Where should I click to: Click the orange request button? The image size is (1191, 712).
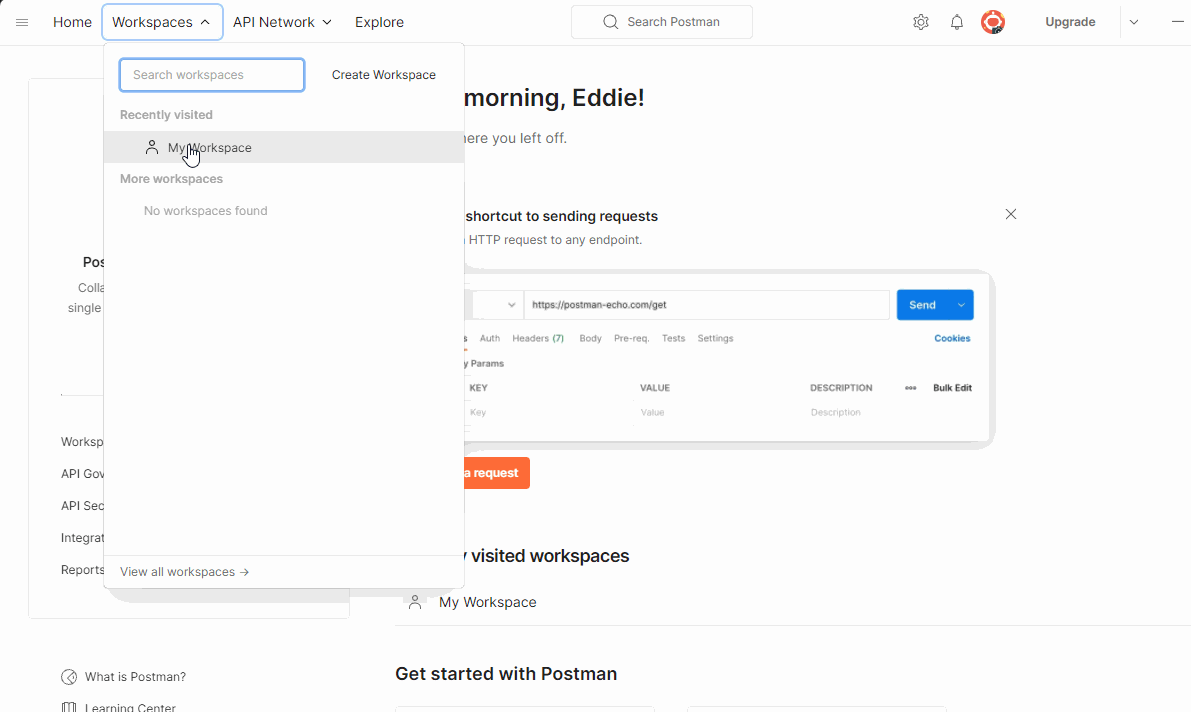[x=495, y=473]
